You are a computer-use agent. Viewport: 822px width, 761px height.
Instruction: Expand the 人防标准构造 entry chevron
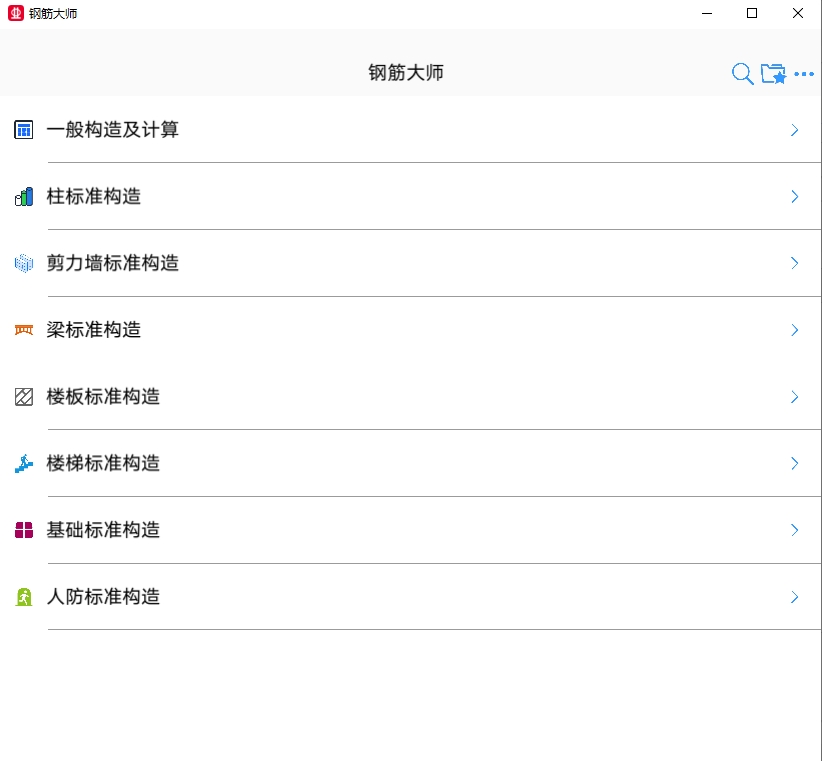click(795, 597)
